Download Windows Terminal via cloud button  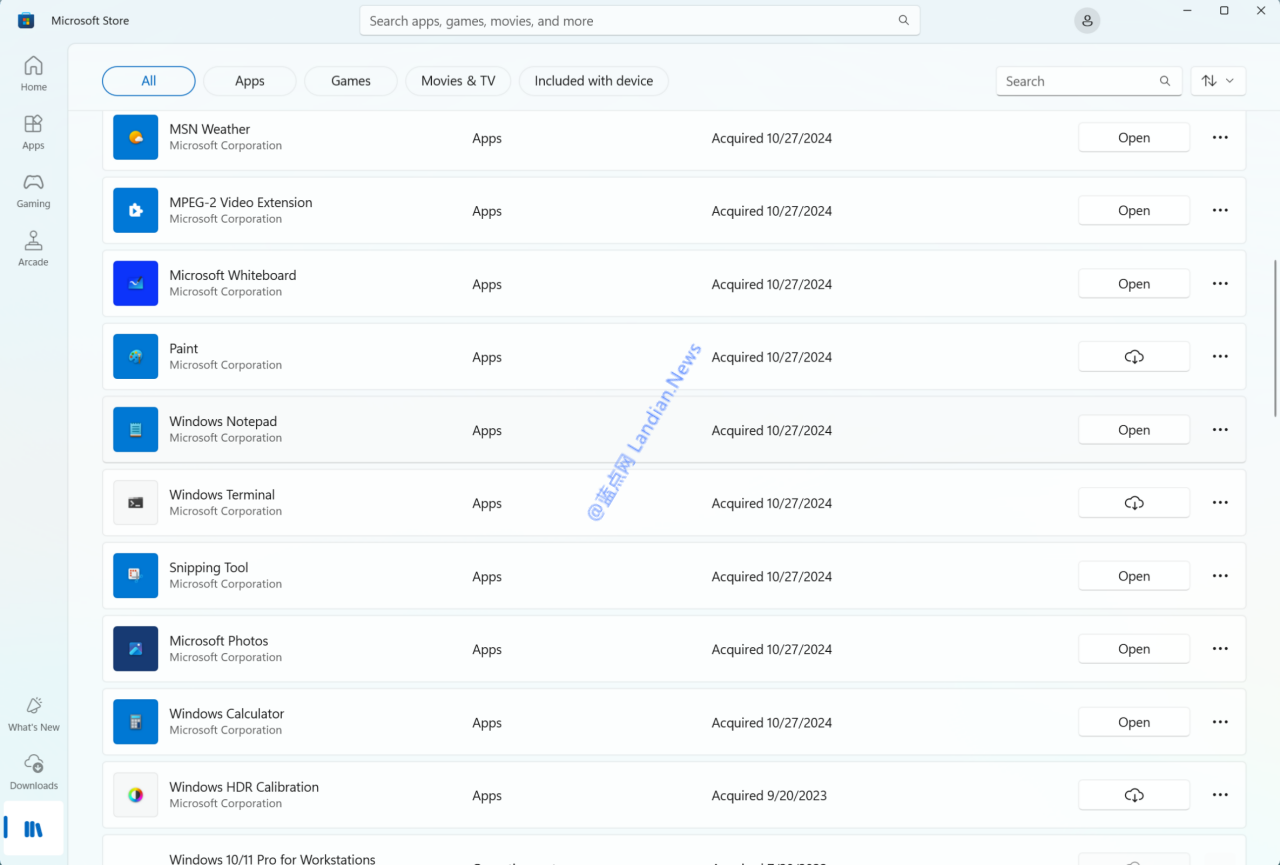pos(1134,502)
